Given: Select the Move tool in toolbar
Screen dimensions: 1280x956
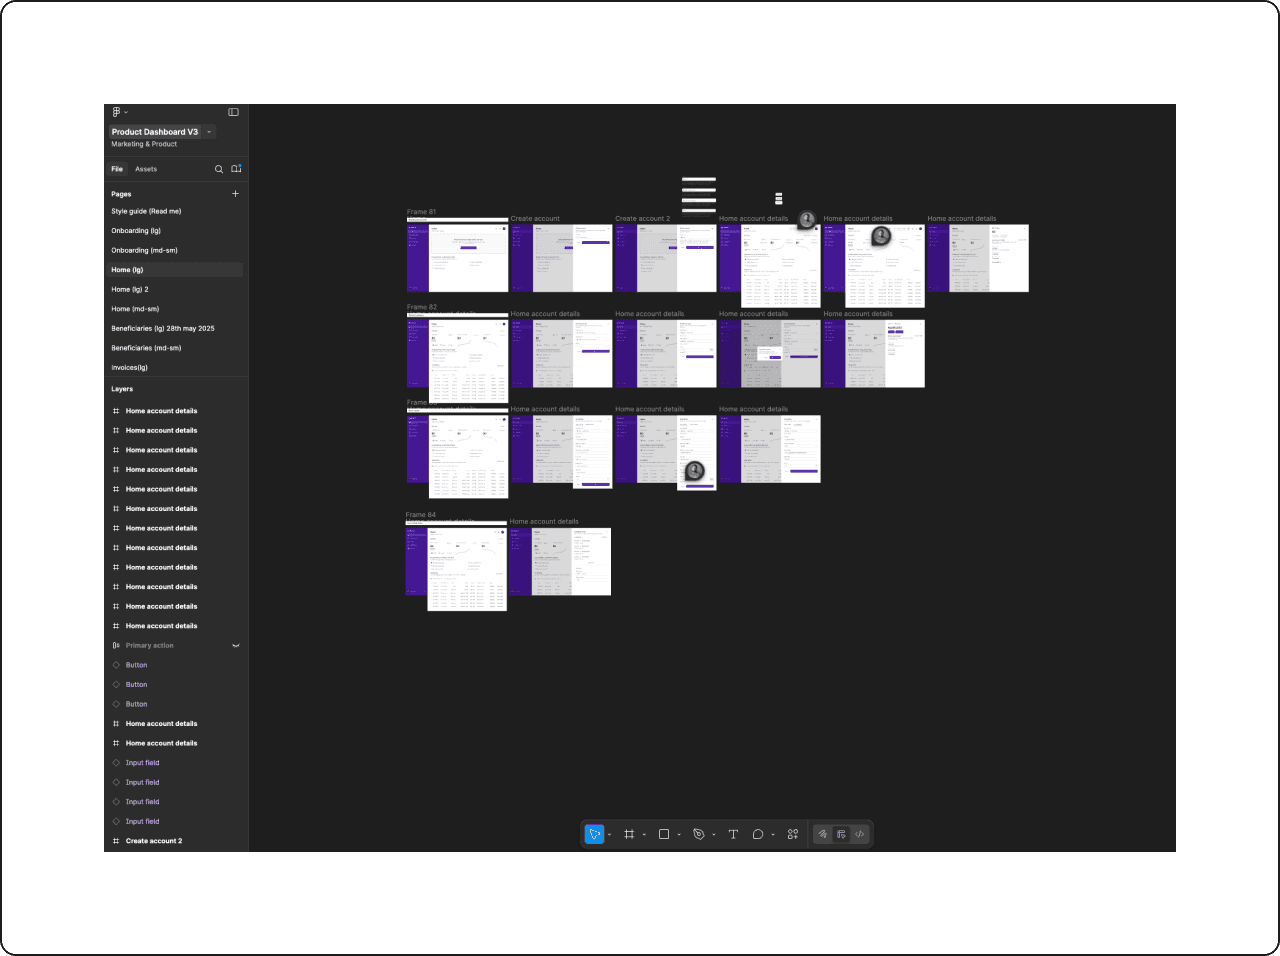Looking at the screenshot, I should [594, 834].
